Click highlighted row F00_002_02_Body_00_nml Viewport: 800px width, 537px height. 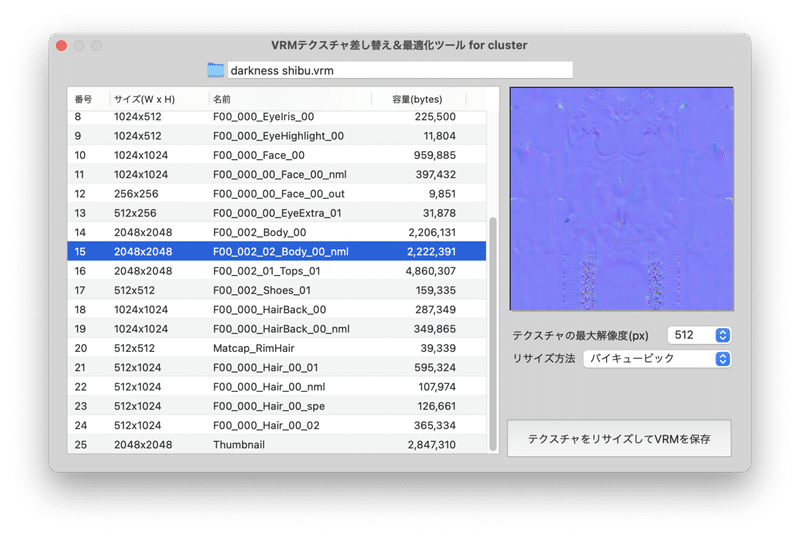tap(277, 251)
